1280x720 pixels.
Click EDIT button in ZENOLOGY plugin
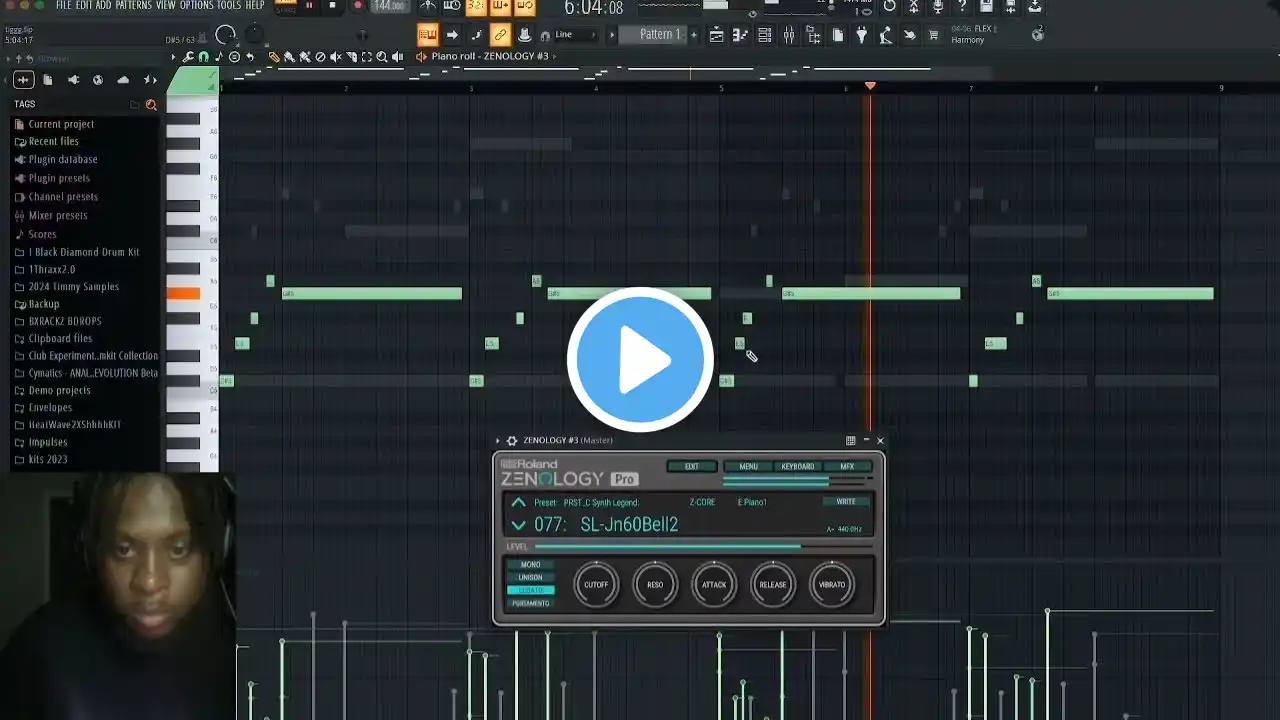(691, 466)
